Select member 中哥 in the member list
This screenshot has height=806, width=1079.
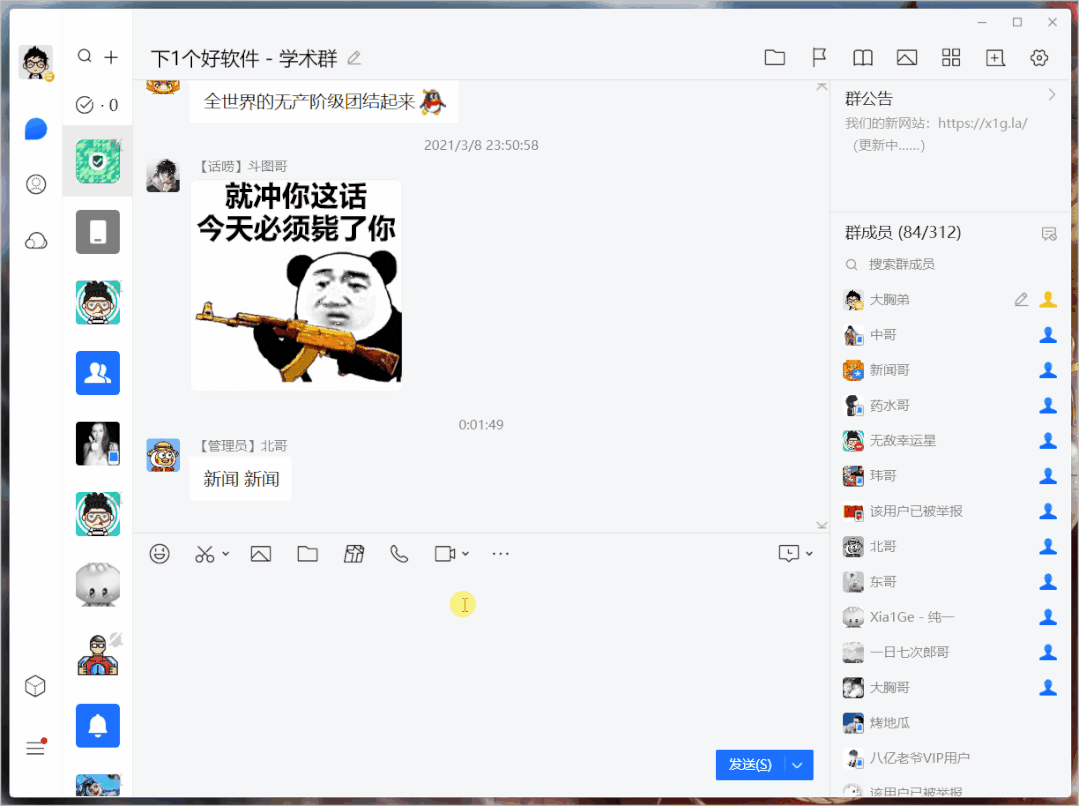(x=950, y=335)
